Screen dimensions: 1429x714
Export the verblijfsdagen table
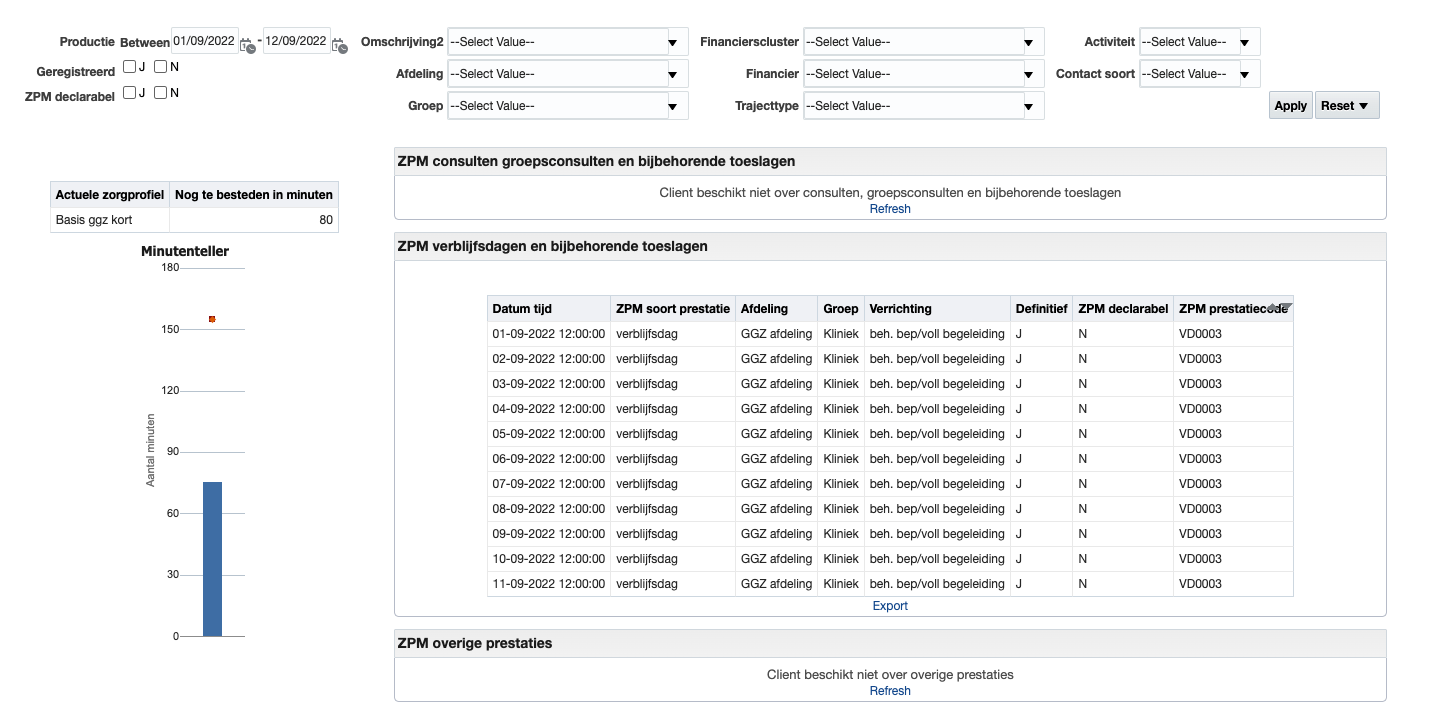890,606
